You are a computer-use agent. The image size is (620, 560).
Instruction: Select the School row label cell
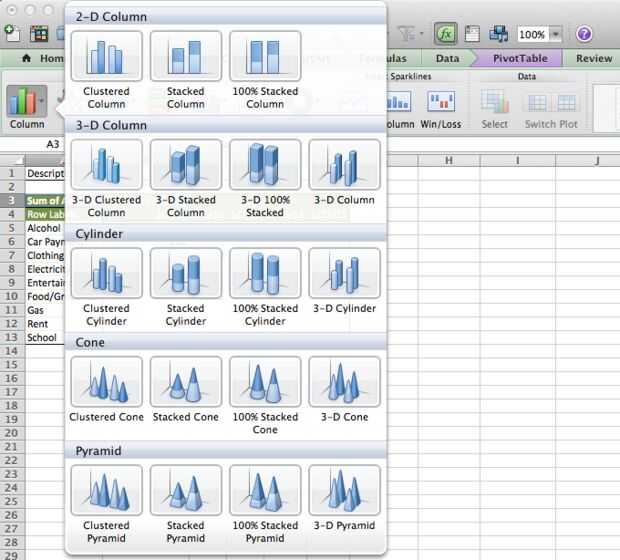pos(45,338)
